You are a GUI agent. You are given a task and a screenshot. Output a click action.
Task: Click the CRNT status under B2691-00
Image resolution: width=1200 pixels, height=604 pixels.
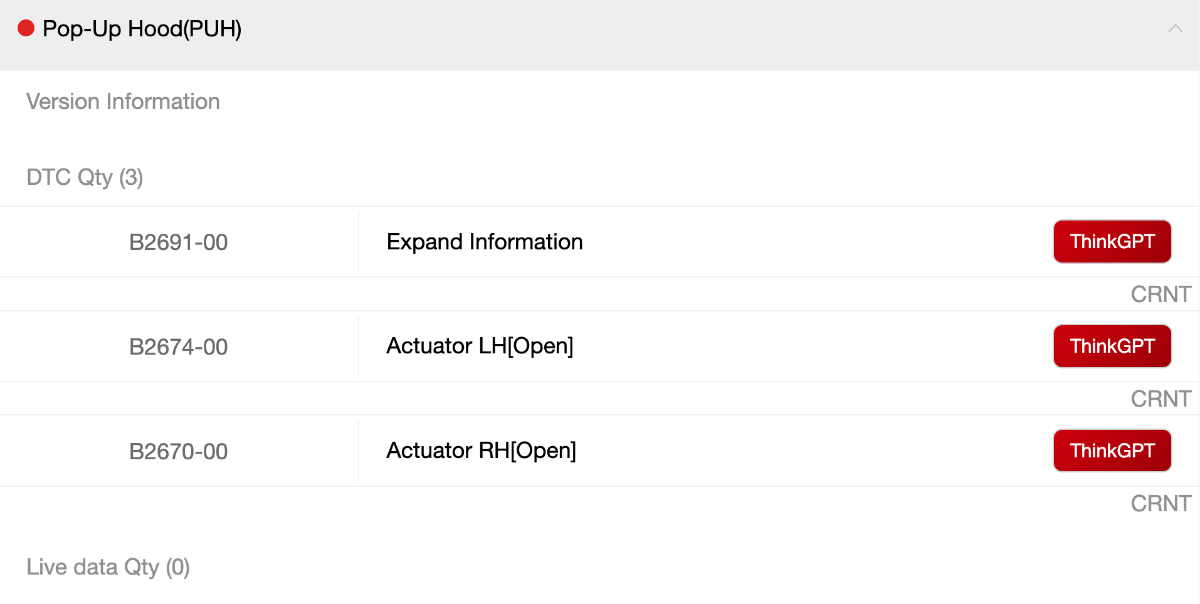coord(1161,294)
